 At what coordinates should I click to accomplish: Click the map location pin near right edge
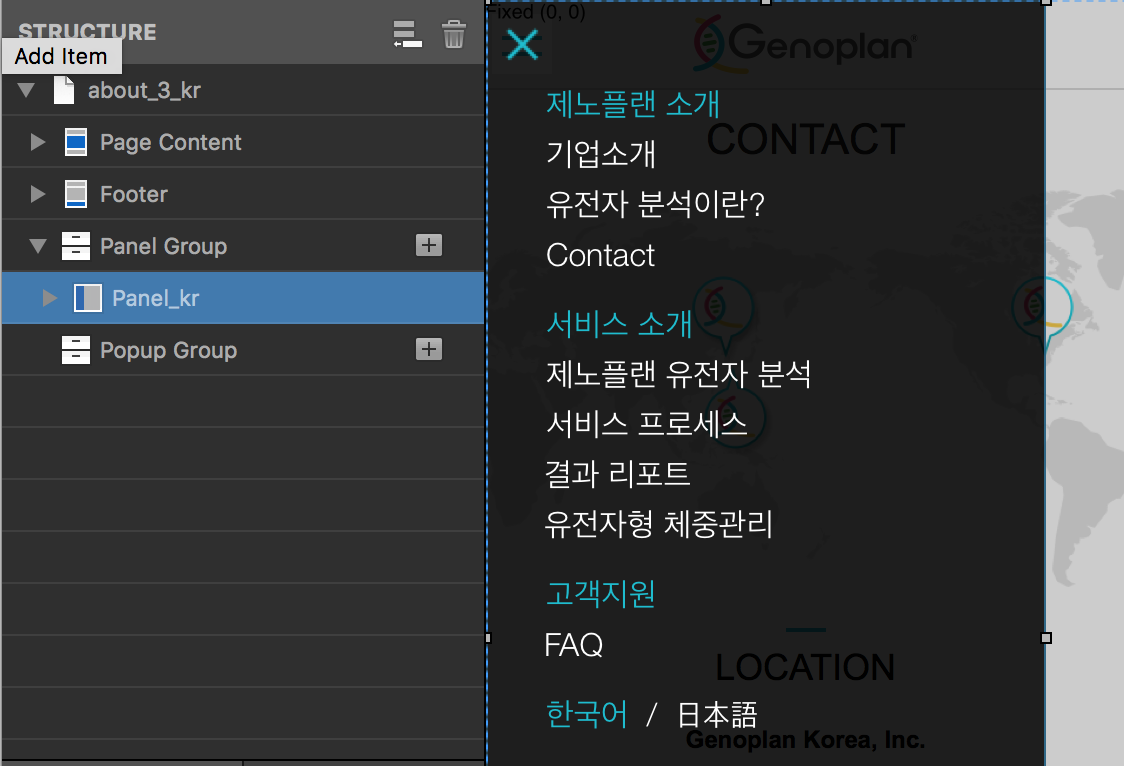[x=1043, y=315]
